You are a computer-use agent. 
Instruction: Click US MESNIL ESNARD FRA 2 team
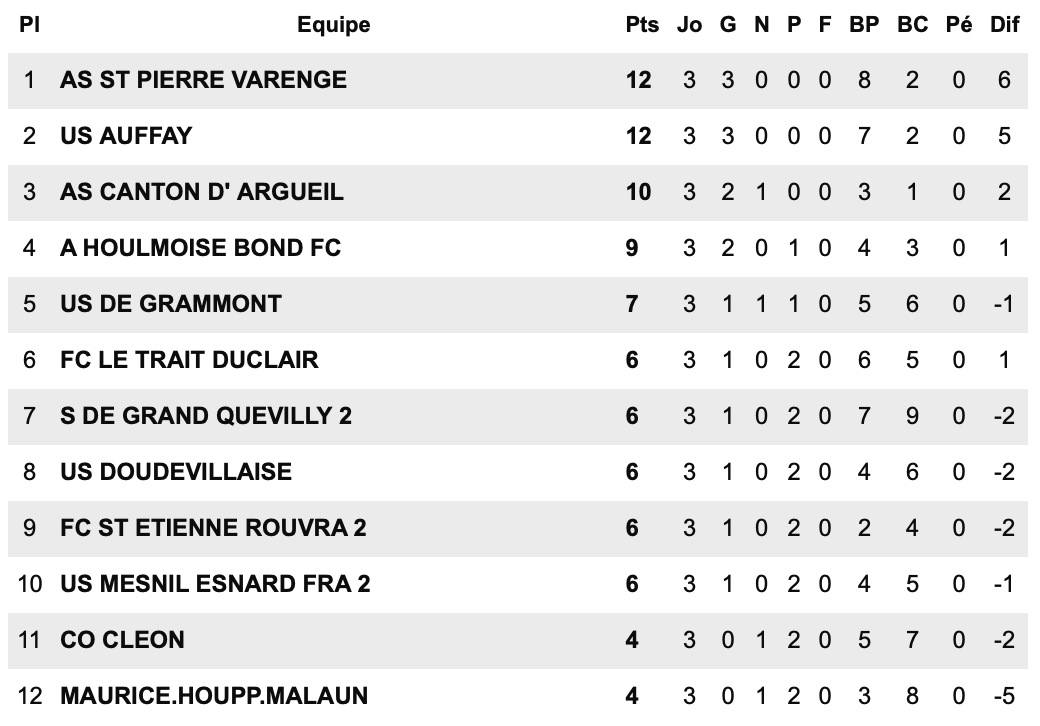pyautogui.click(x=215, y=583)
